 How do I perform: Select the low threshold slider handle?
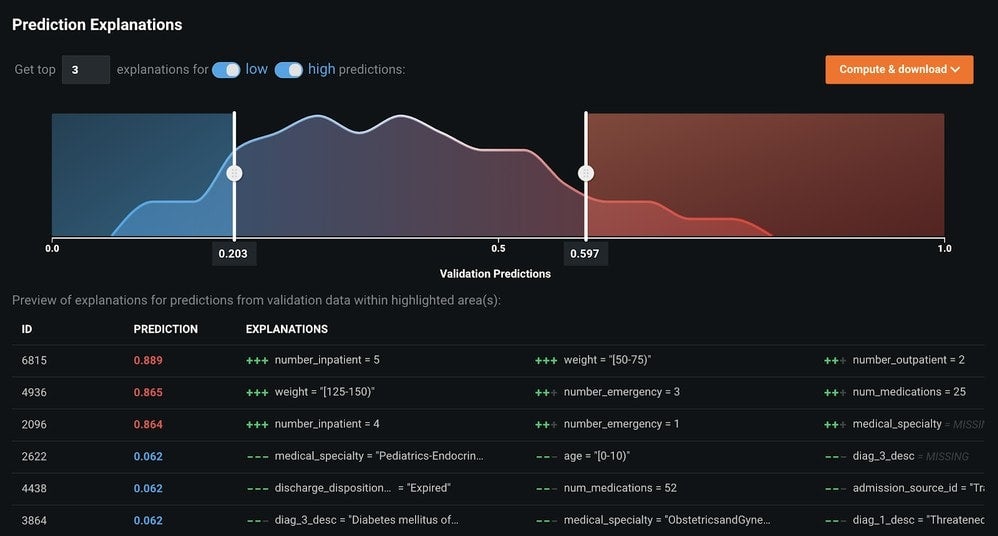(234, 173)
